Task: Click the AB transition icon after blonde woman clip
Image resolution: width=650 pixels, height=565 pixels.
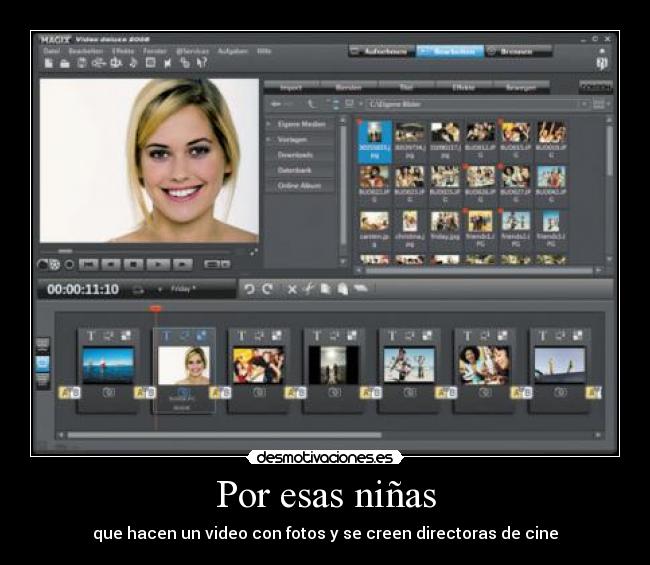Action: (x=220, y=392)
